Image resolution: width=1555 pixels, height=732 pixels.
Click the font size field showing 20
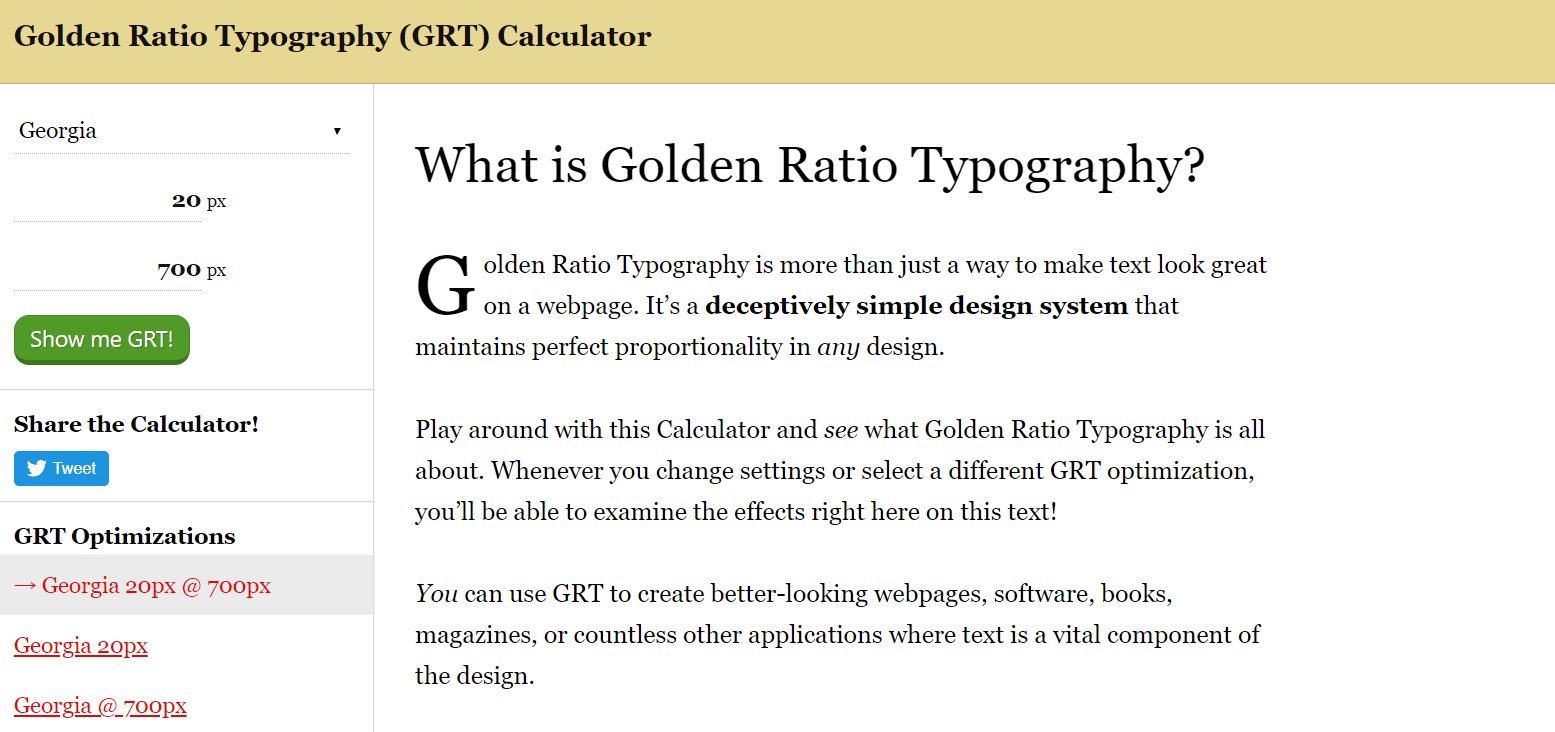(108, 200)
